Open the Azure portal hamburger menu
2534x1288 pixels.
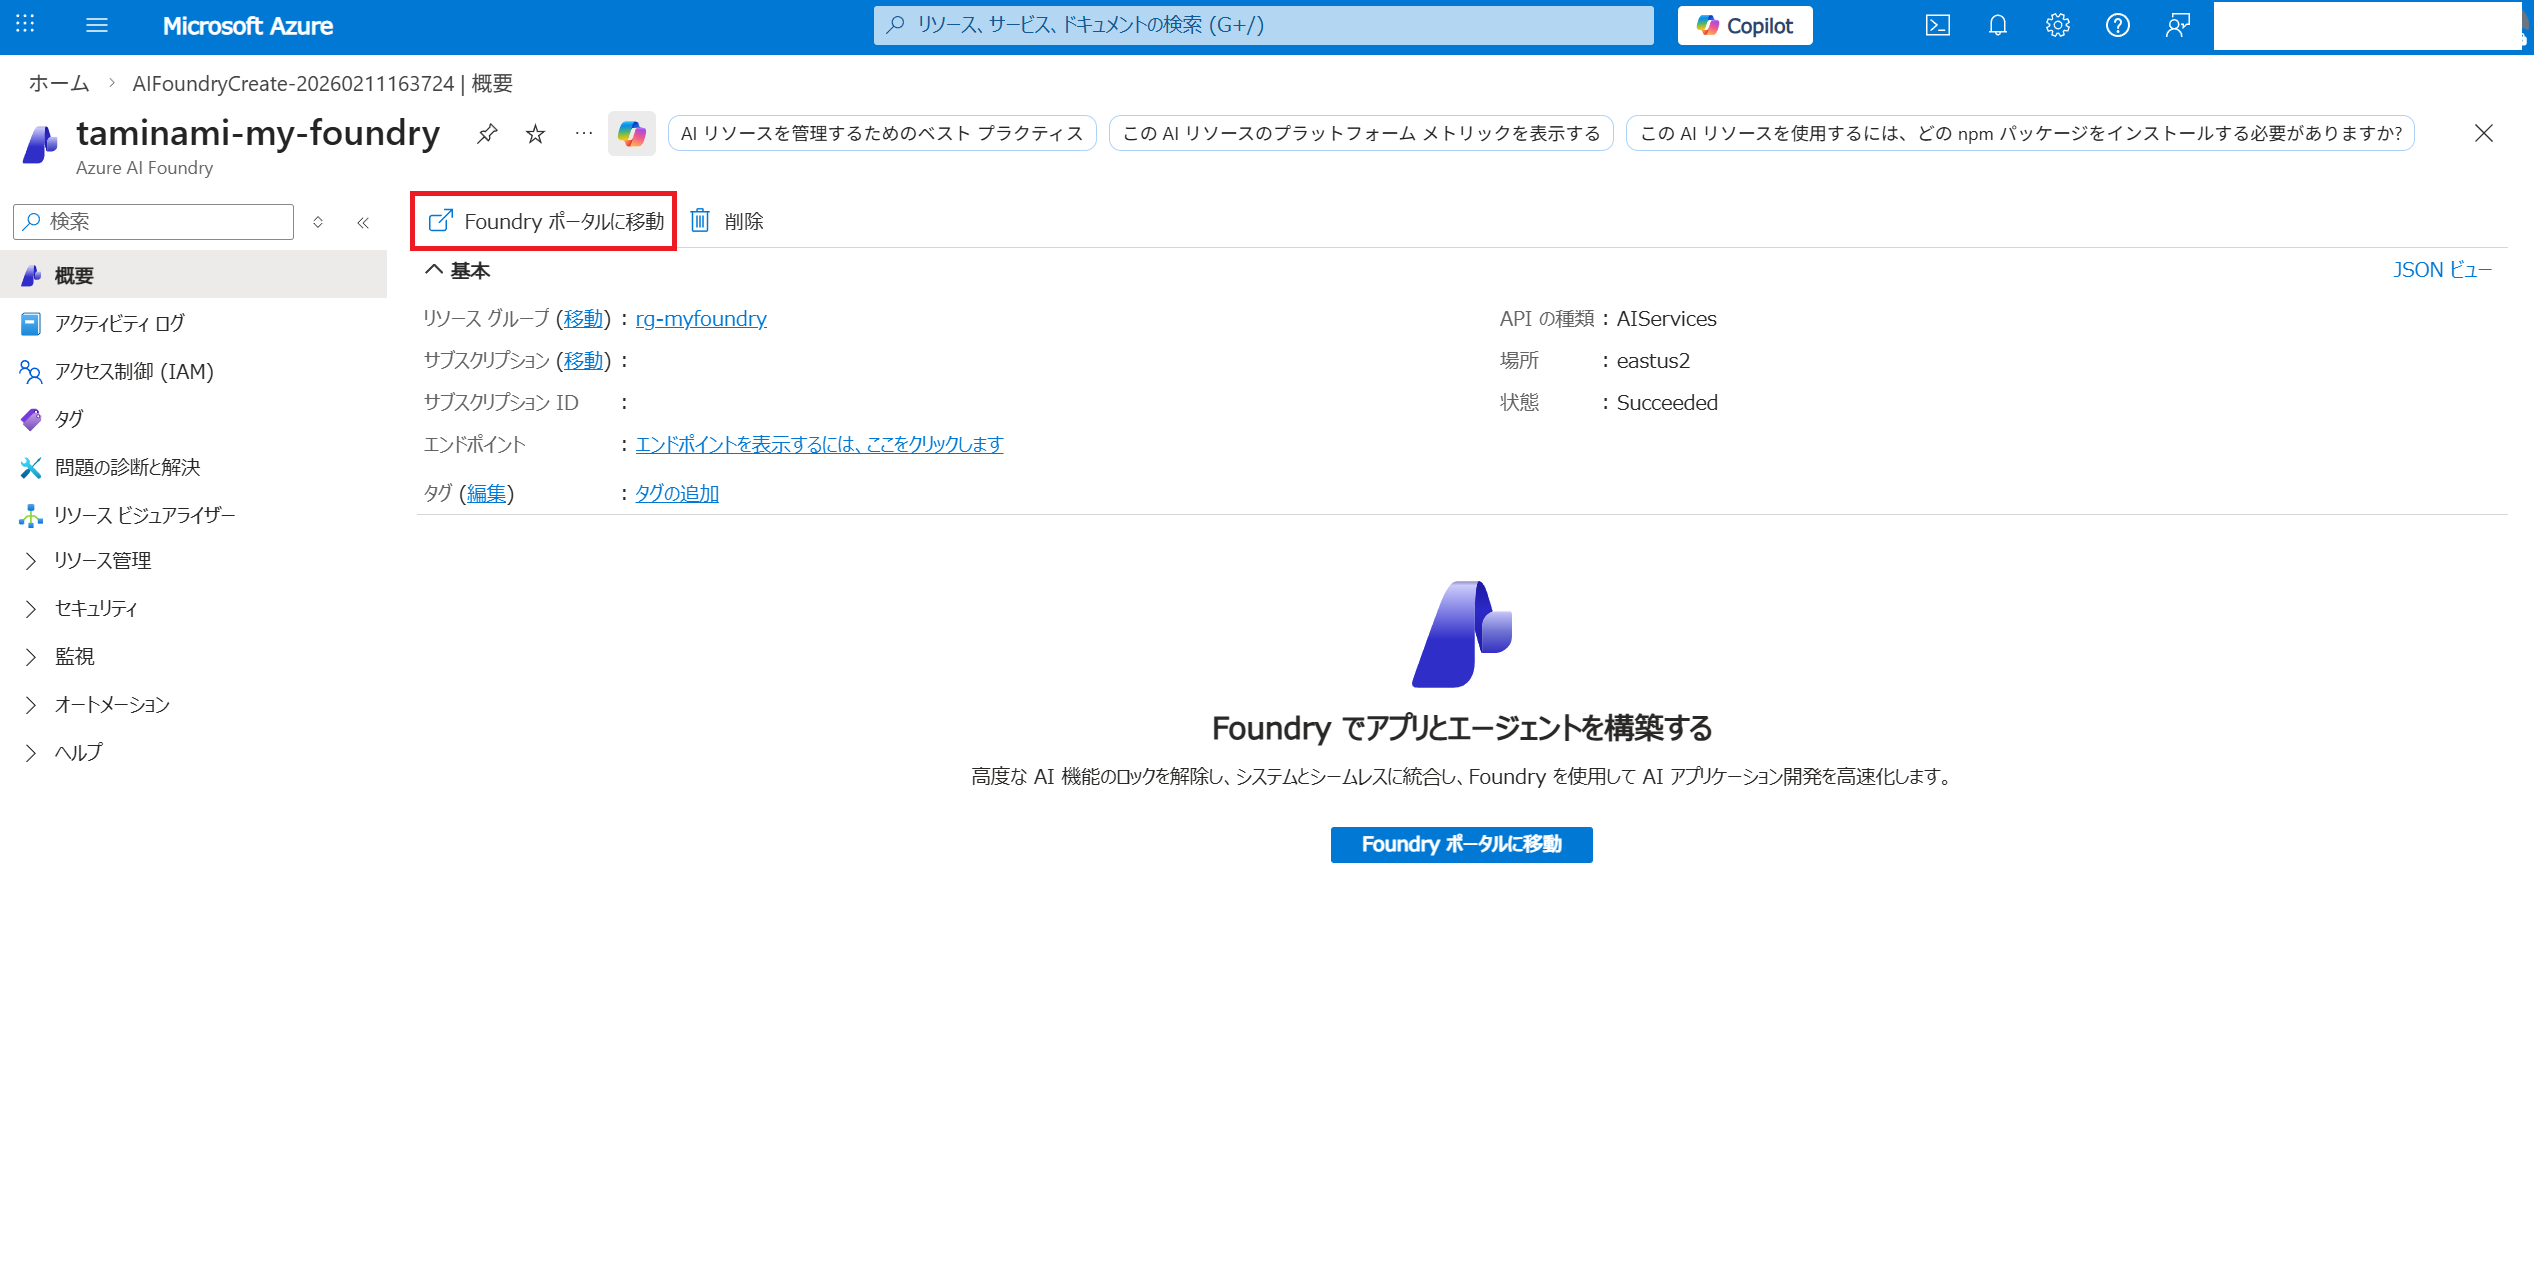(97, 26)
